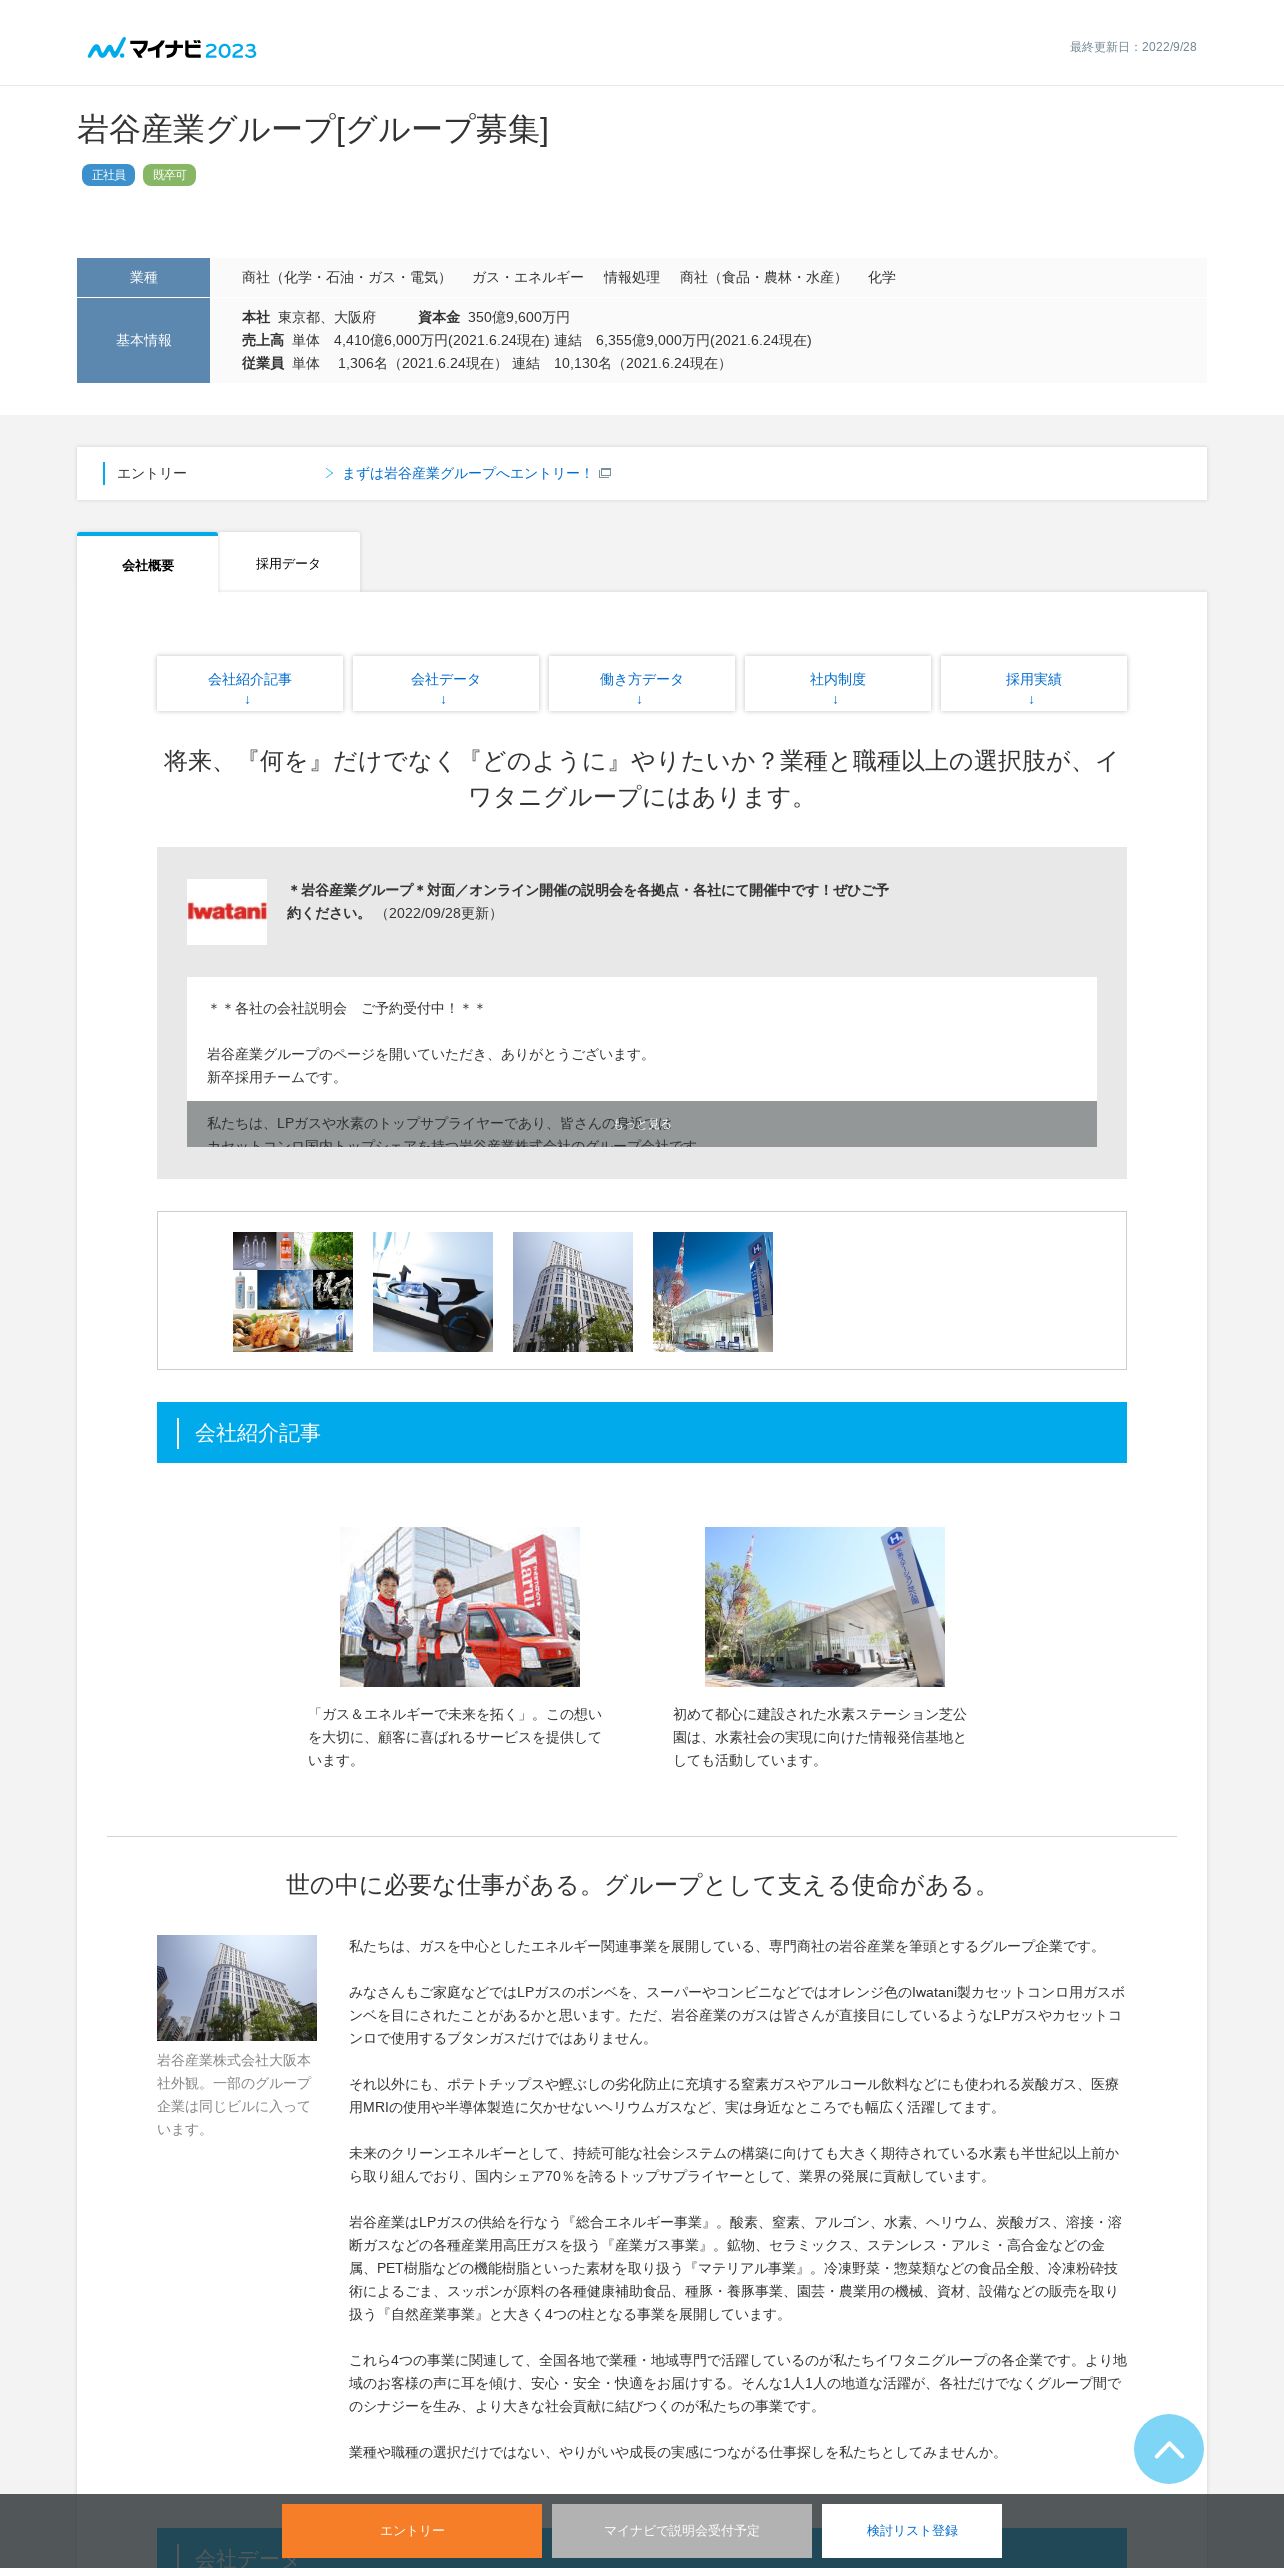Screen dimensions: 1284x2568
Task: Jump to the 働き方データ section
Action: 642,684
